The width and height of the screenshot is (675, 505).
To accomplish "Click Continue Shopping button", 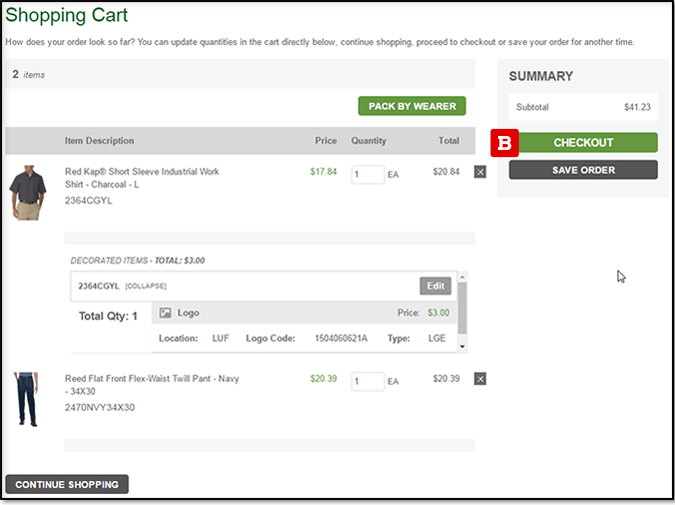I will [67, 485].
